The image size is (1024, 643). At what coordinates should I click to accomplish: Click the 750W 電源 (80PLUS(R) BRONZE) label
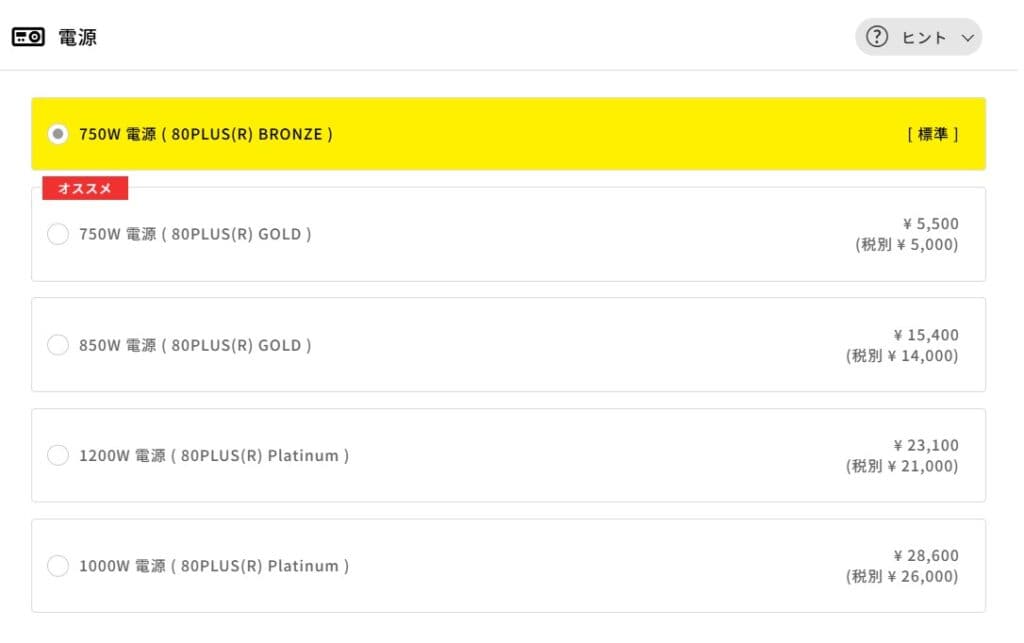pyautogui.click(x=206, y=133)
